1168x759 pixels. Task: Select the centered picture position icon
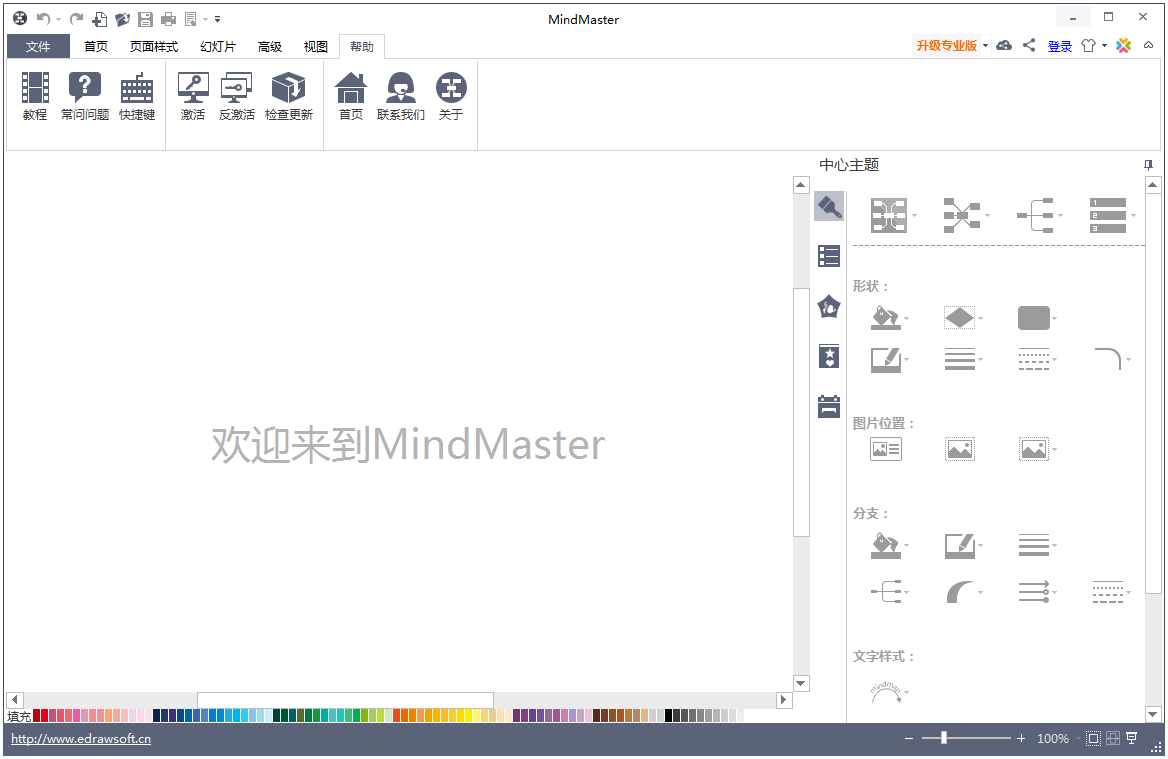coord(959,449)
